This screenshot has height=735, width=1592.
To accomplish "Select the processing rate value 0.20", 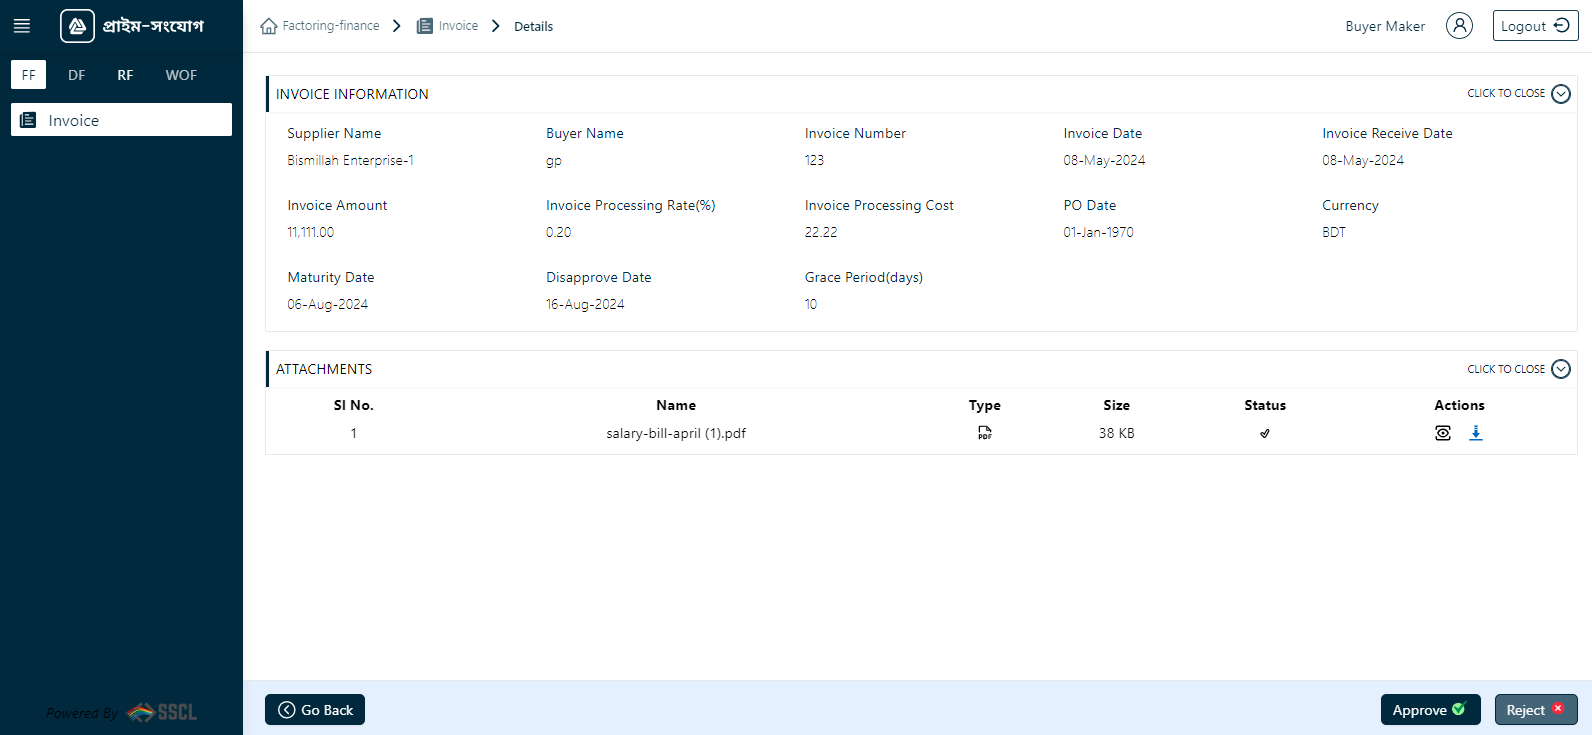I will [559, 232].
